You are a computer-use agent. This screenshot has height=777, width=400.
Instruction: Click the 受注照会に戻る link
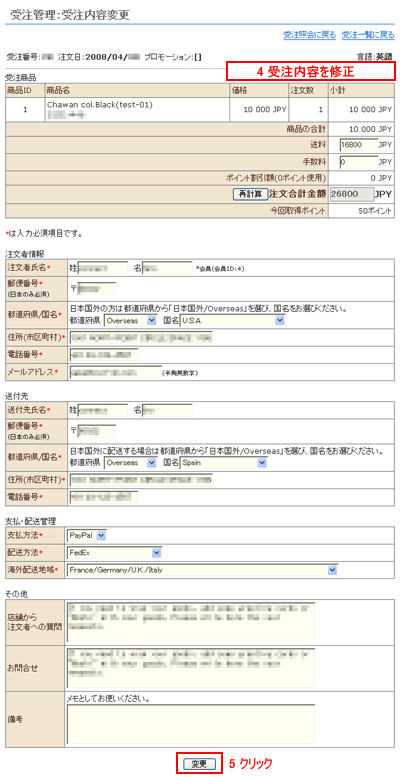[310, 35]
